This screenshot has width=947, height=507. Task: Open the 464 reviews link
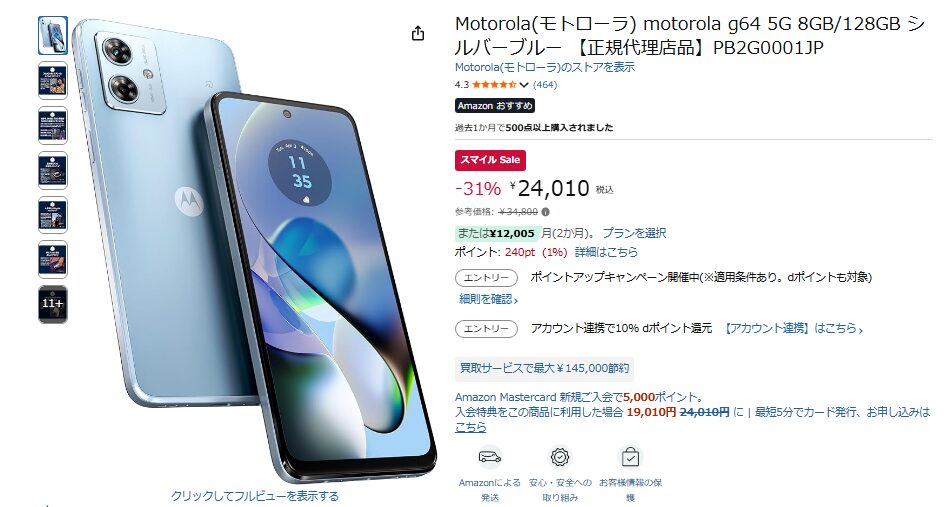545,85
